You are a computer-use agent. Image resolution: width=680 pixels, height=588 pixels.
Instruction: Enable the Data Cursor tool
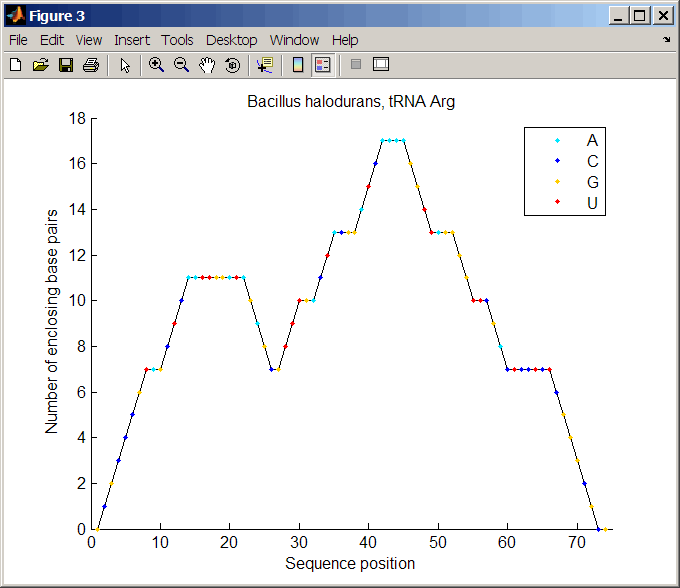[265, 65]
